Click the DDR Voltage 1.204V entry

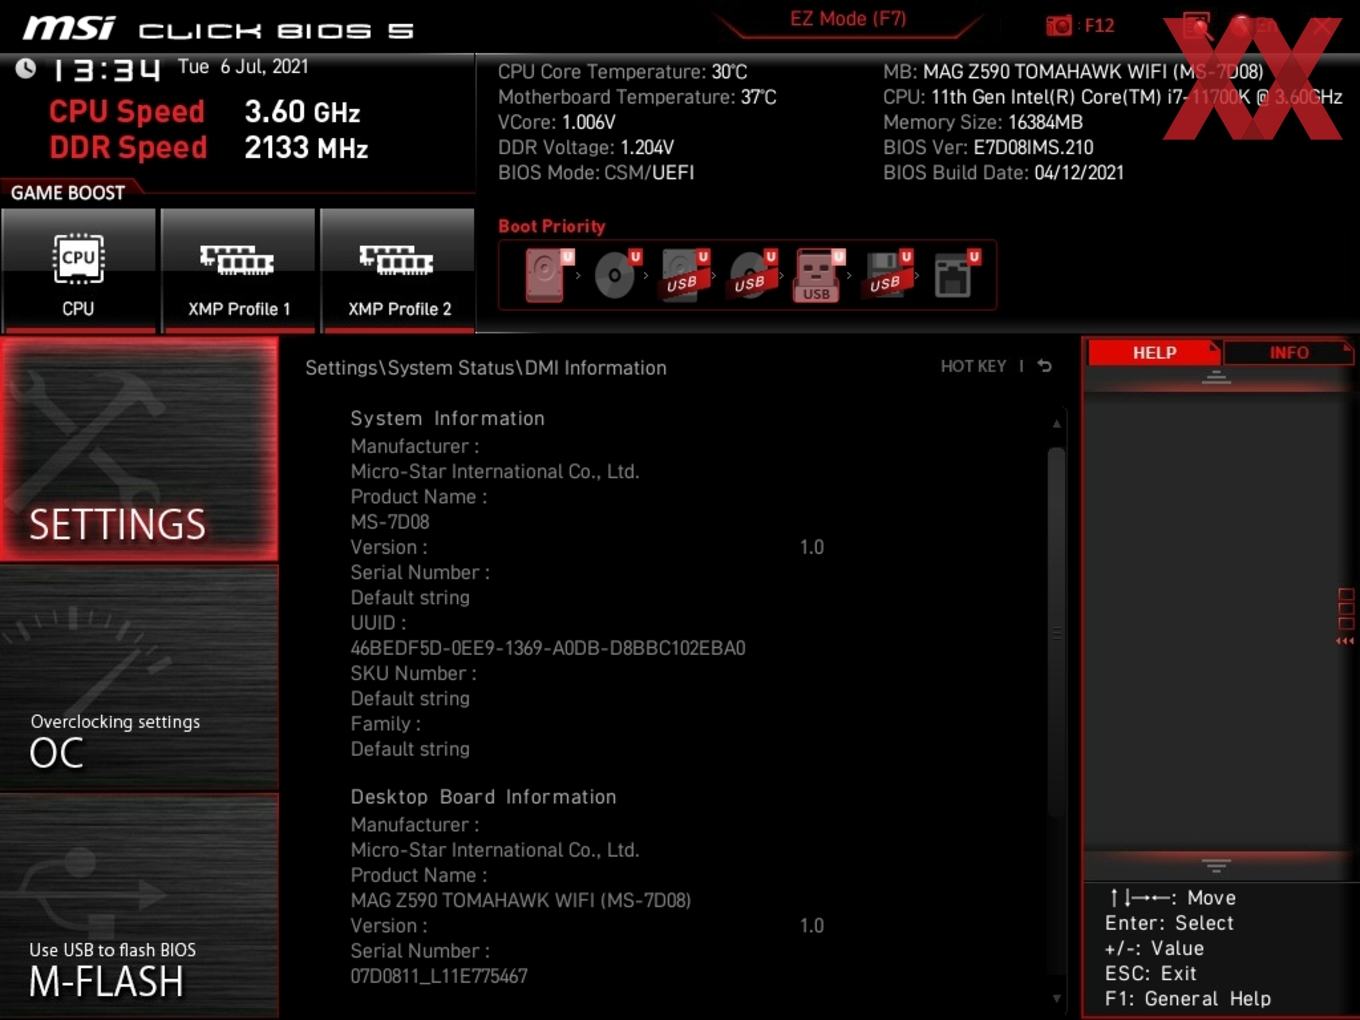tap(586, 147)
